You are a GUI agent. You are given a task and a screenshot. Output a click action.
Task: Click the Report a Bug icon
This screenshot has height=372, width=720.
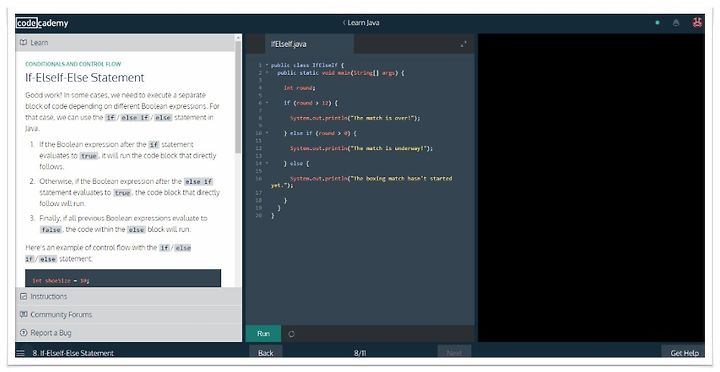coord(23,333)
